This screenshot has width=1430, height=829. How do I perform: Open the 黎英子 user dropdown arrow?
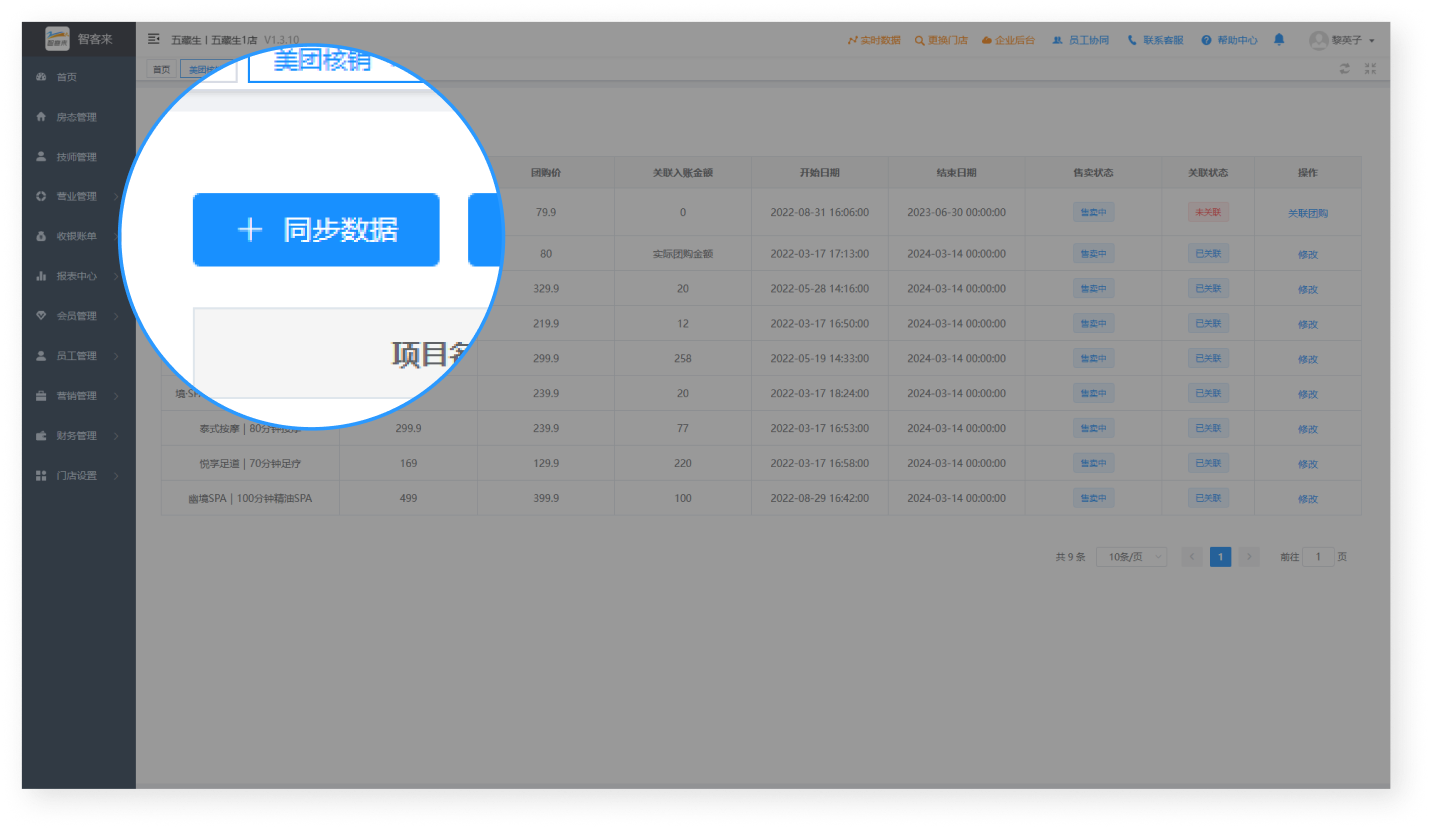[x=1372, y=41]
